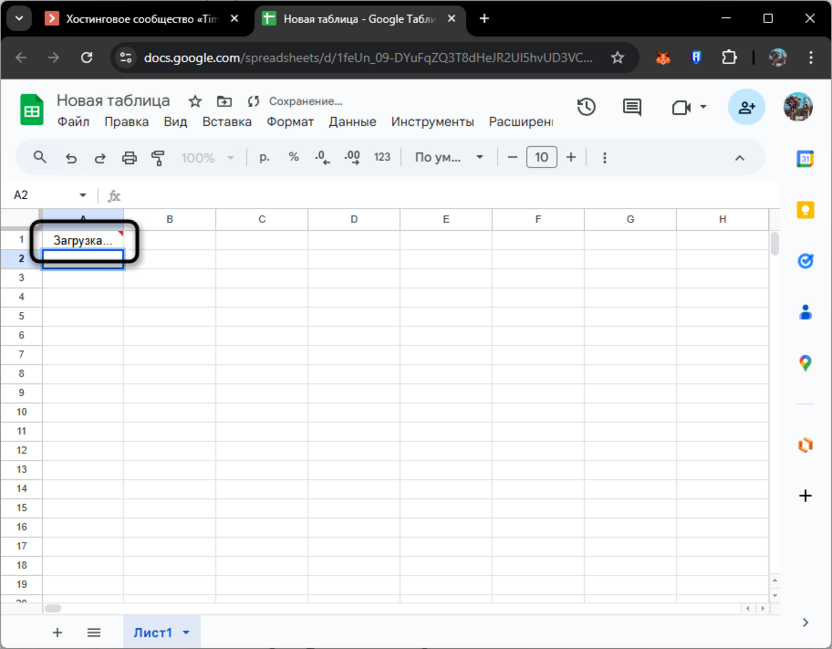Open the name box dropdown arrow
The height and width of the screenshot is (649, 832).
point(83,195)
